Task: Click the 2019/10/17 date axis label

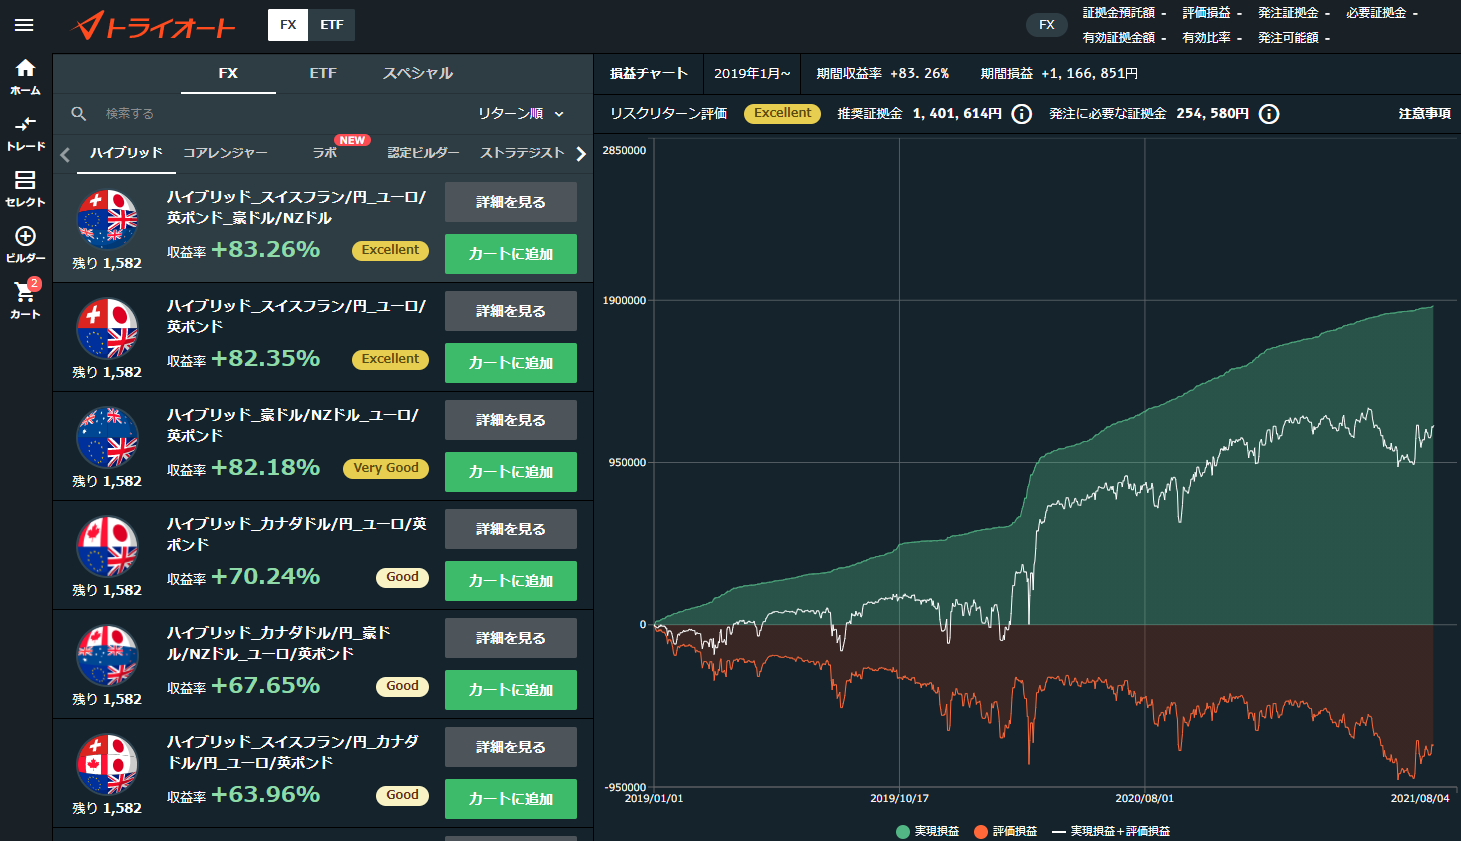Action: click(x=899, y=798)
